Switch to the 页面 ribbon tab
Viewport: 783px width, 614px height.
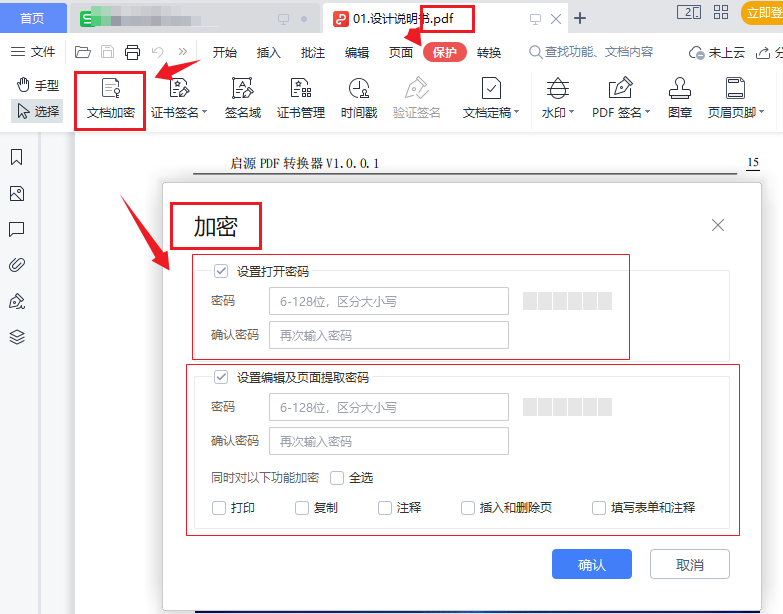tap(400, 52)
